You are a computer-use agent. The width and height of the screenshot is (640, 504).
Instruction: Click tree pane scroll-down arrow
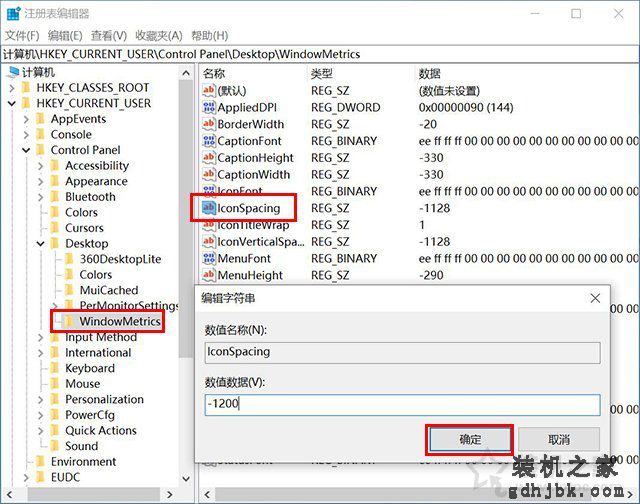[186, 479]
